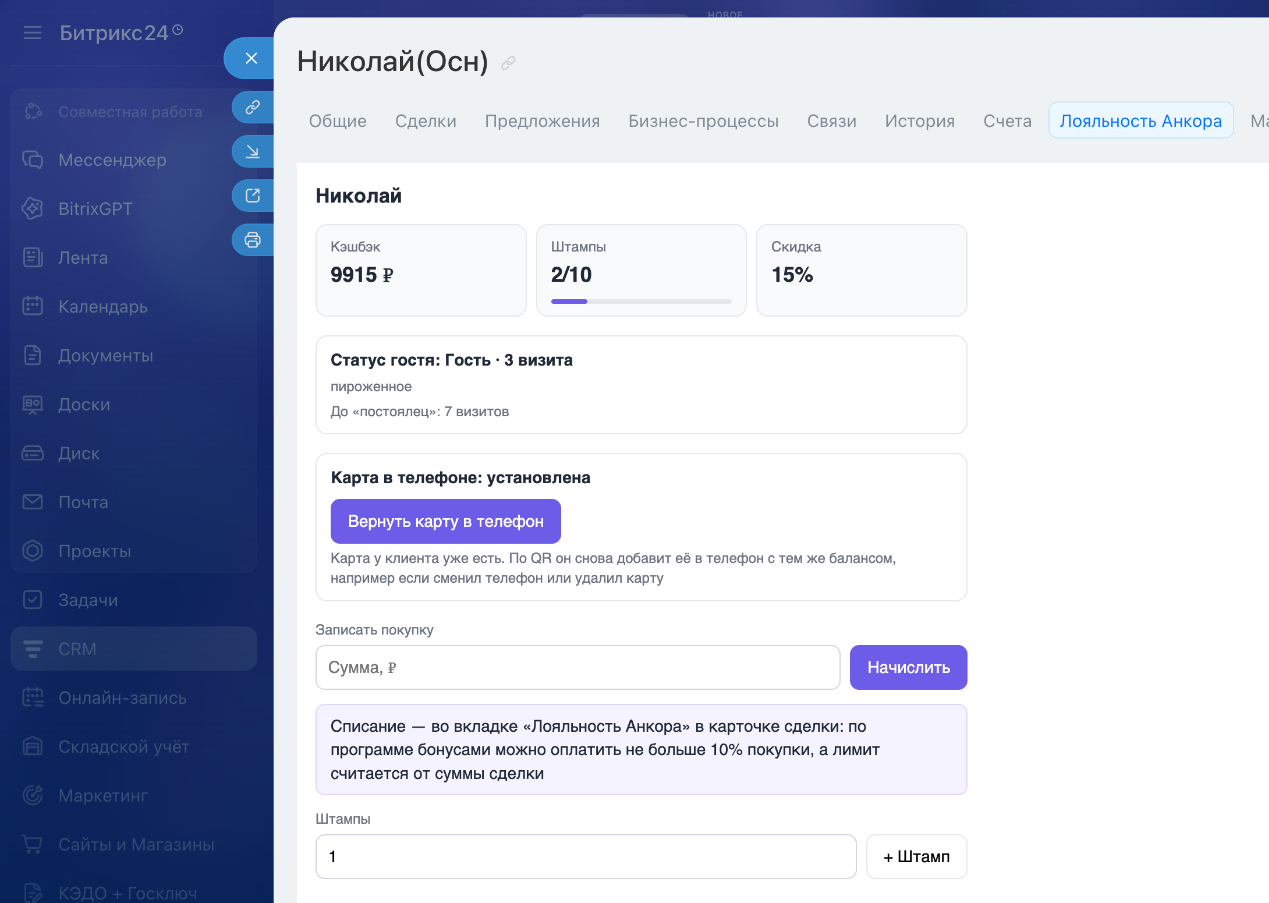Click the word пироженное
This screenshot has width=1269, height=903.
click(371, 386)
